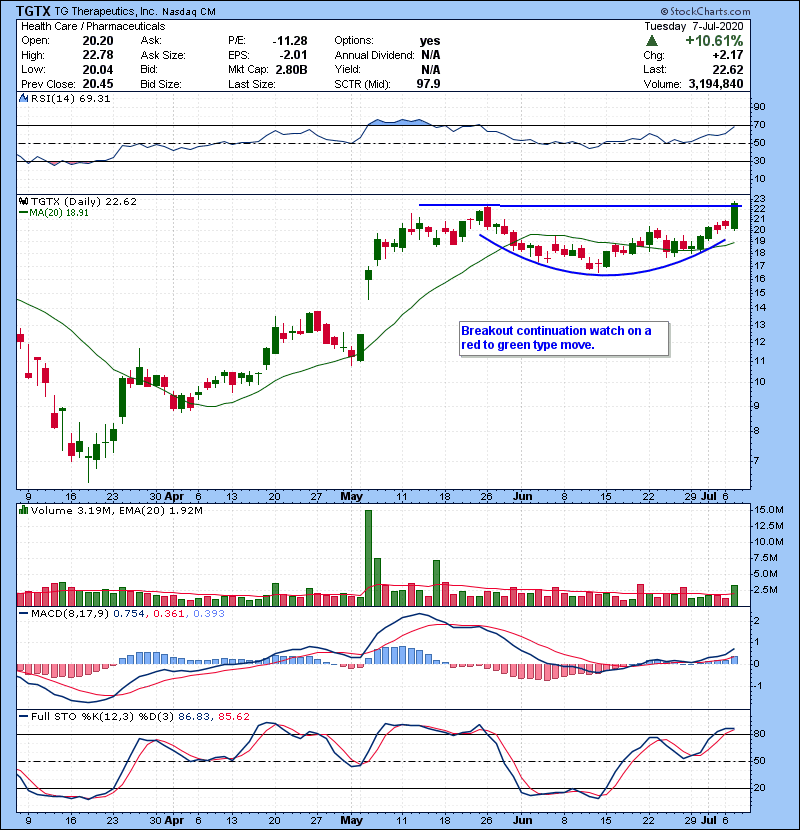Viewport: 800px width, 830px height.
Task: Click the TGTX ticker symbol in header
Action: pyautogui.click(x=33, y=11)
